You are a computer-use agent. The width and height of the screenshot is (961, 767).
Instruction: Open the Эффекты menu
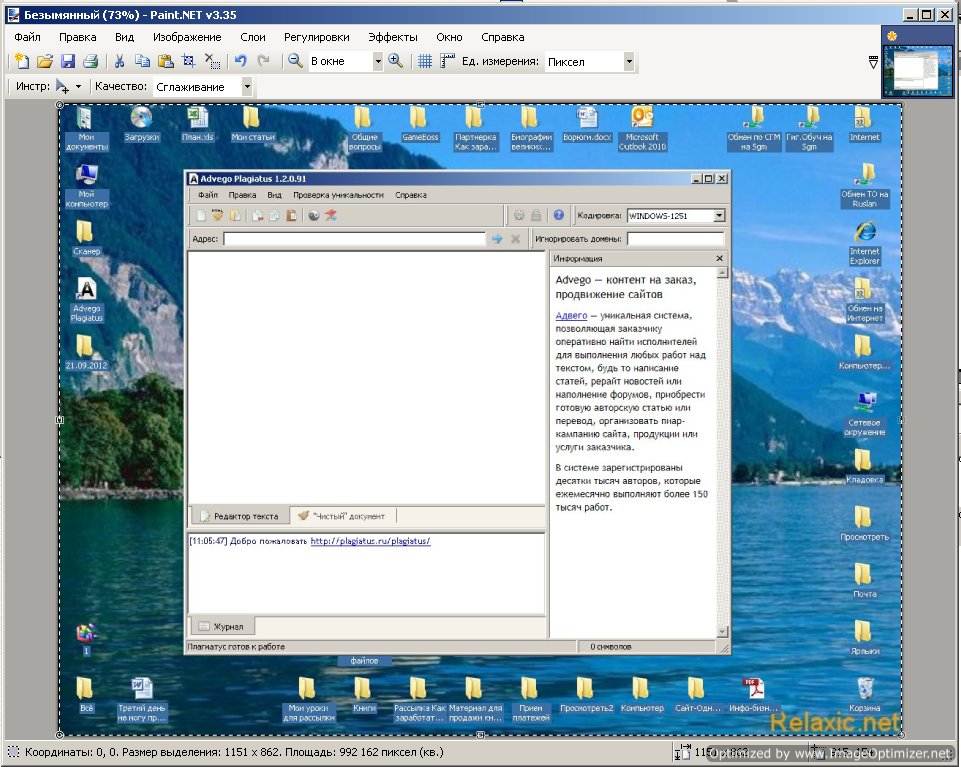point(393,37)
